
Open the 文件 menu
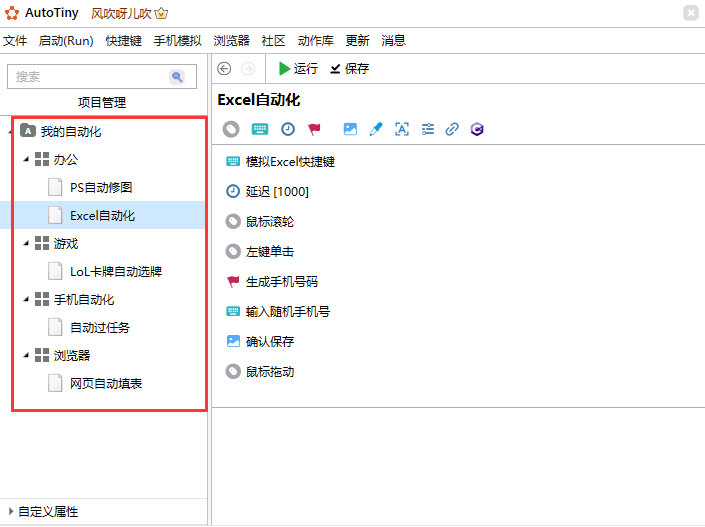tap(15, 41)
